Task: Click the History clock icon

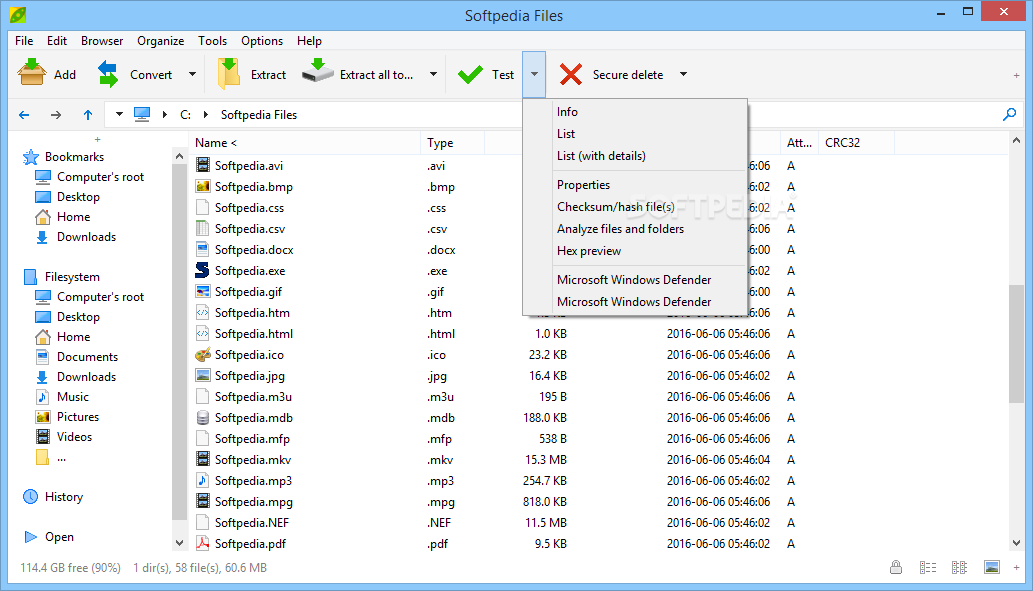Action: (x=30, y=497)
